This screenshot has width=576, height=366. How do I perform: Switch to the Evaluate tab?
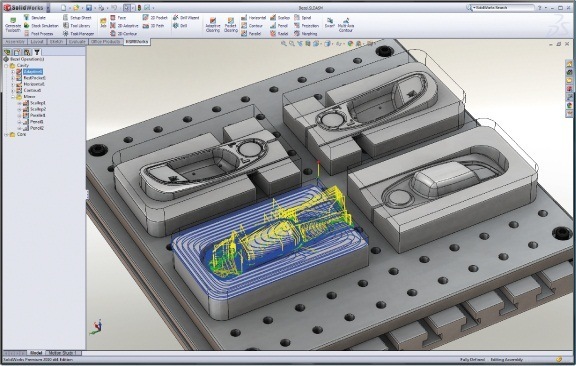coord(77,42)
